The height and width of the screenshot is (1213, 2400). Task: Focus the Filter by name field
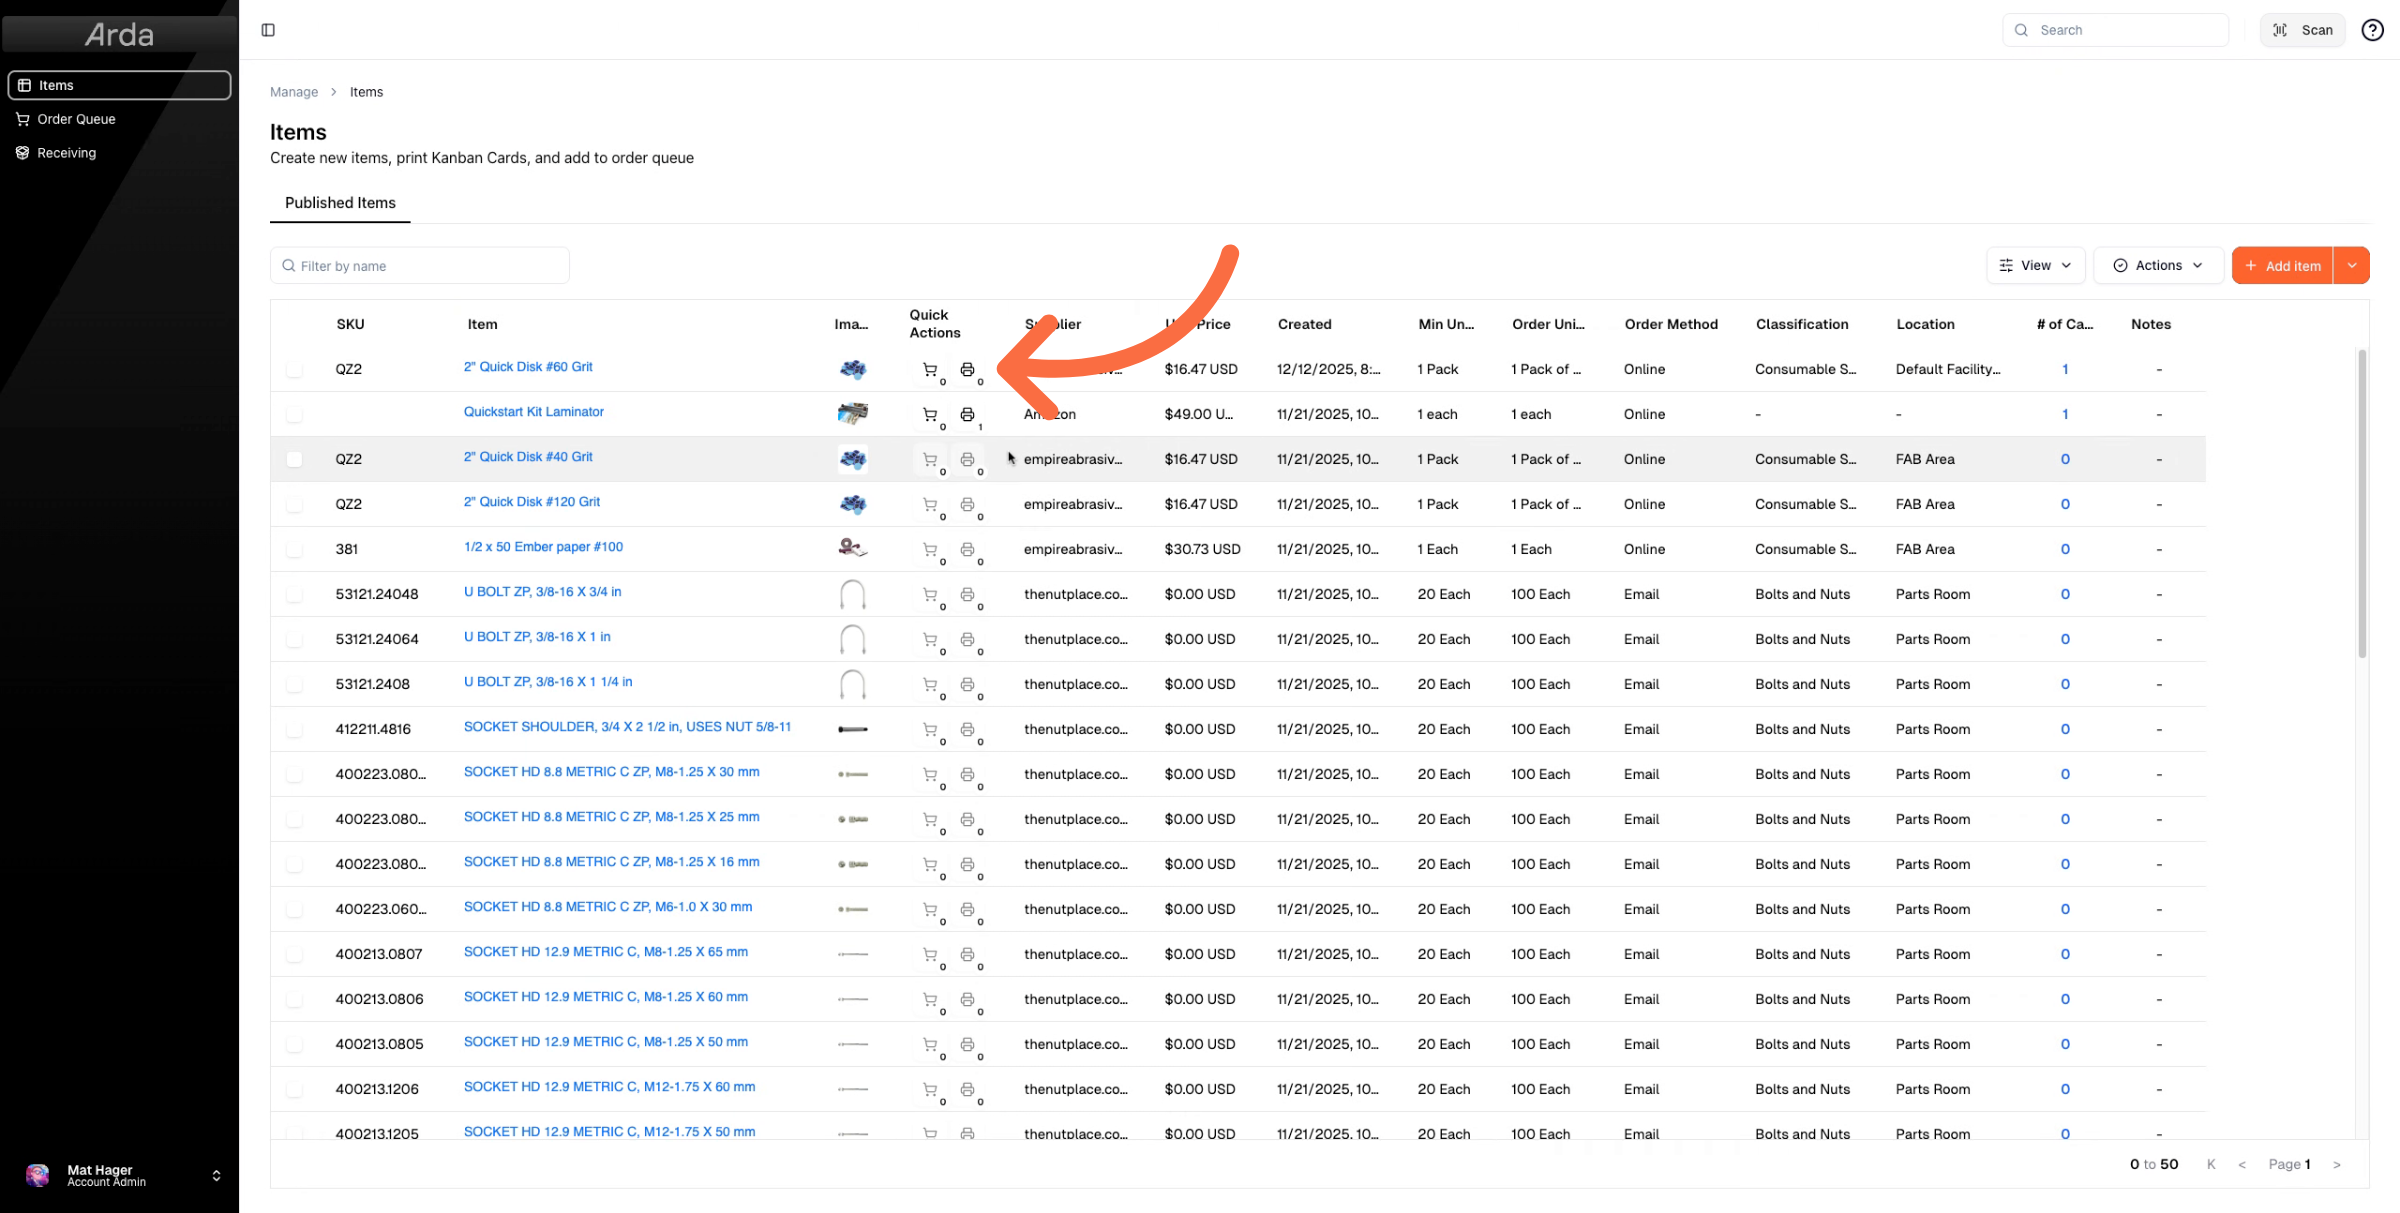click(420, 266)
